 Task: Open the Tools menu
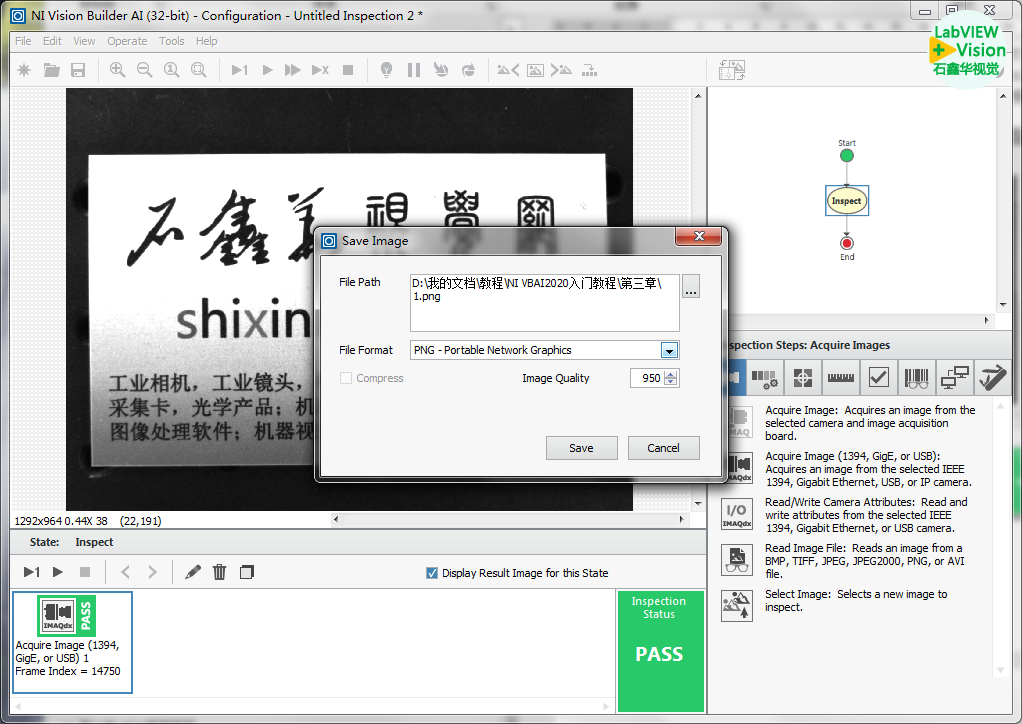click(x=172, y=41)
